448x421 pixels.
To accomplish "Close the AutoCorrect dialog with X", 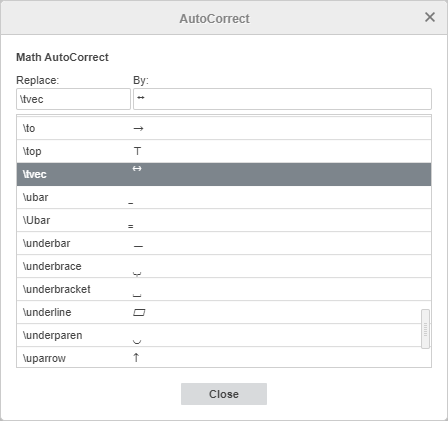I will click(430, 17).
